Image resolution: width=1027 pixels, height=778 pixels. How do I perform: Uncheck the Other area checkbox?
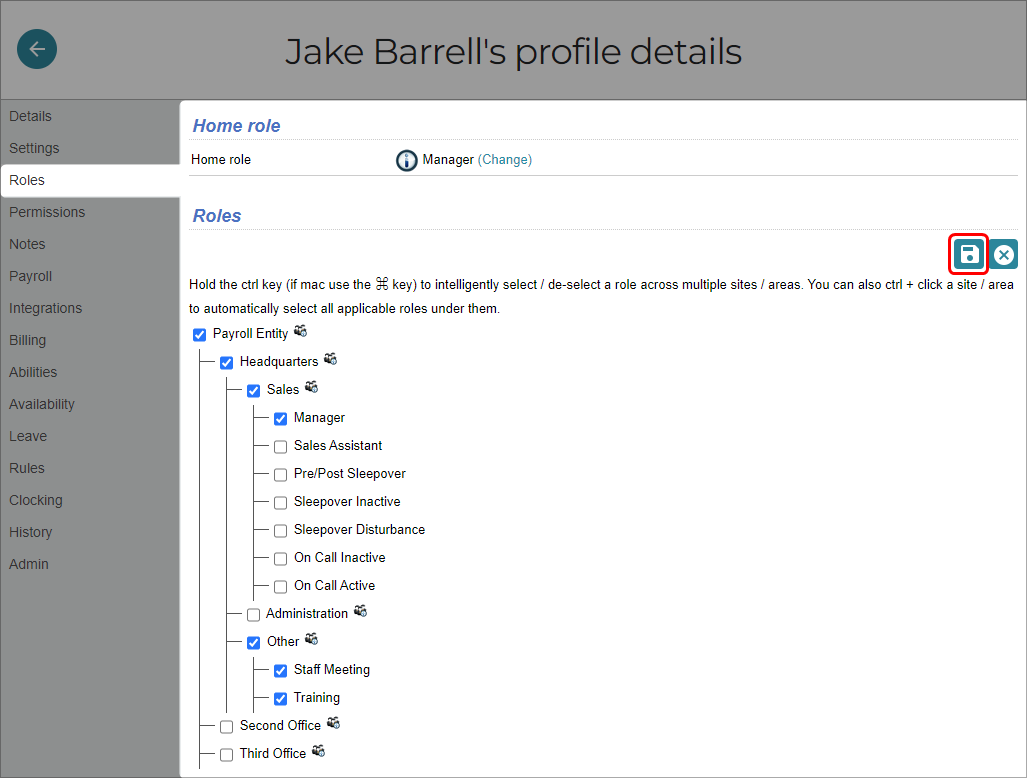click(253, 642)
